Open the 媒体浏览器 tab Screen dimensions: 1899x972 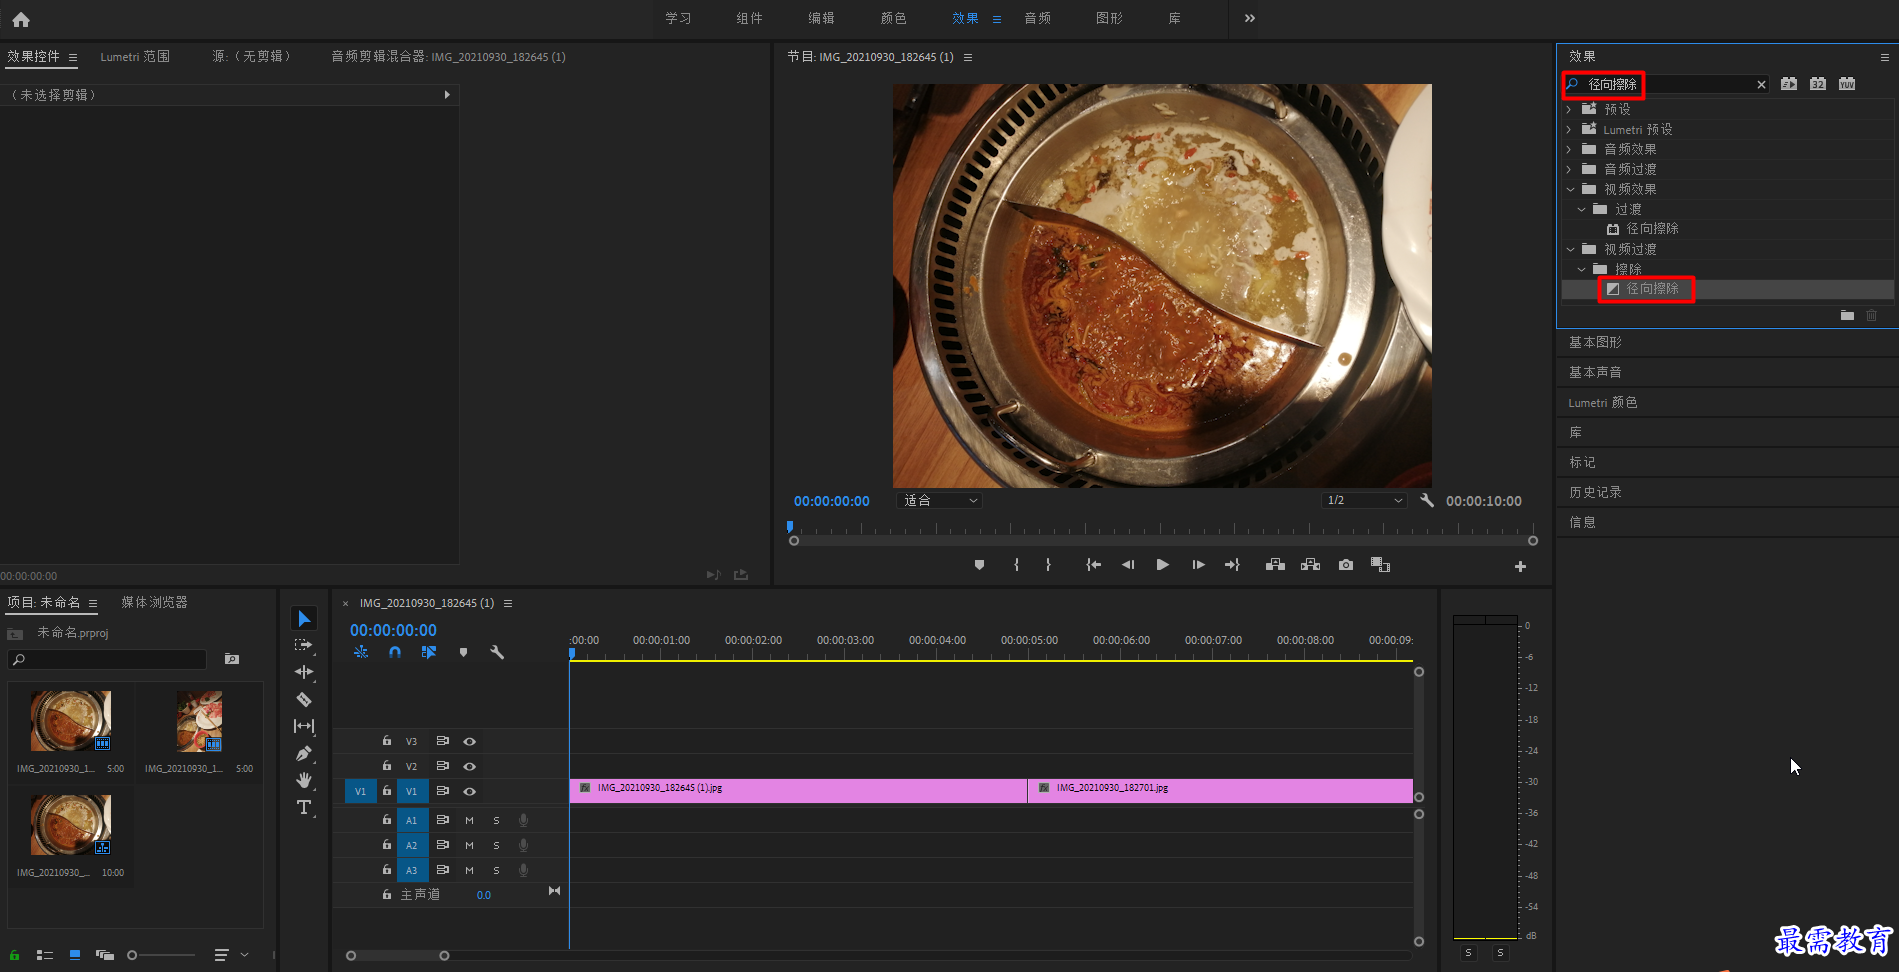click(x=154, y=602)
